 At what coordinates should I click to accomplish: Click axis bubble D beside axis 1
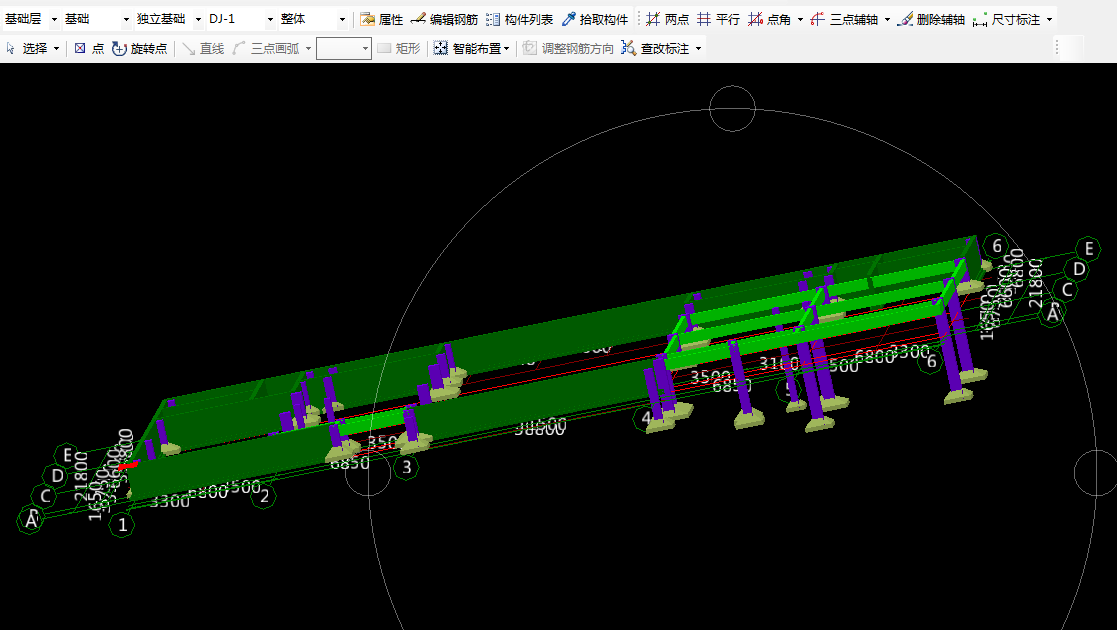coord(56,475)
